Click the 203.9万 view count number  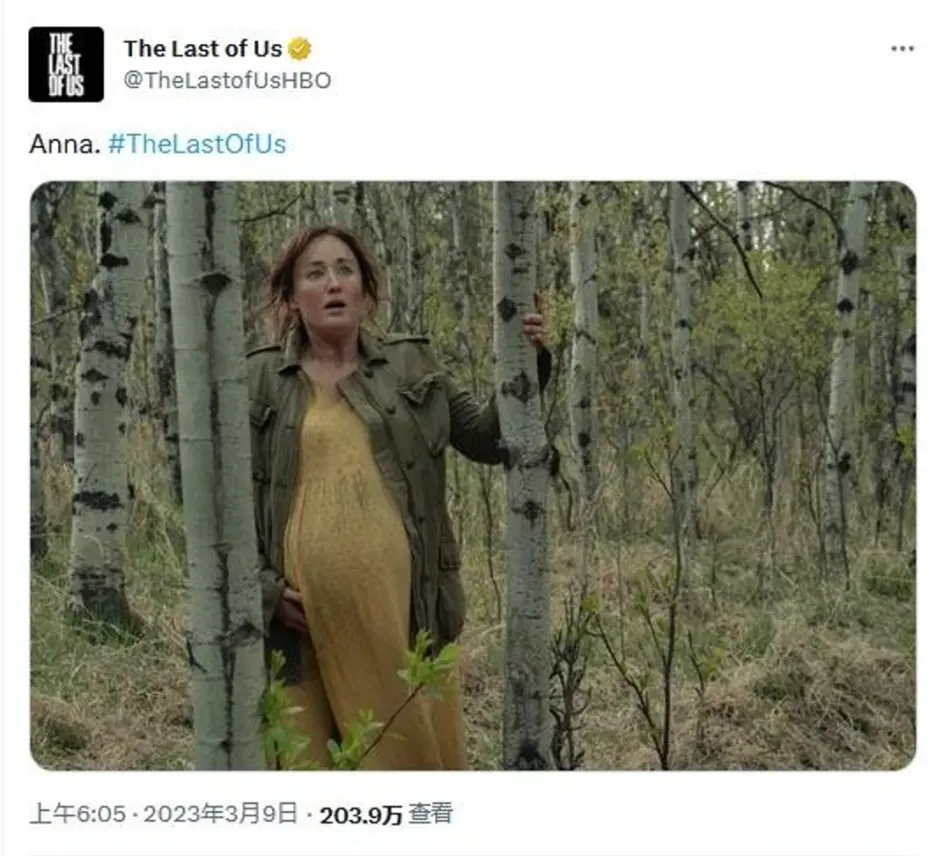click(x=360, y=815)
